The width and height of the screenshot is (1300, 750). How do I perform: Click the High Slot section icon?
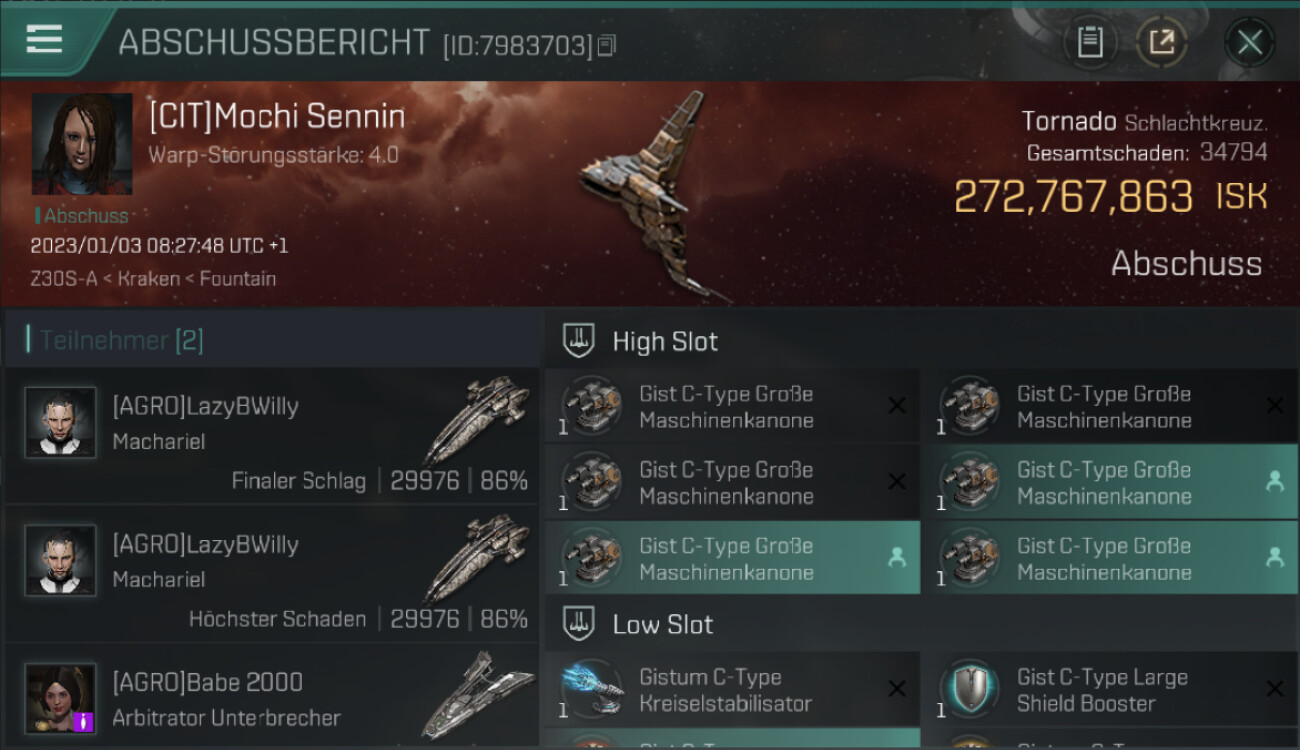[x=578, y=341]
